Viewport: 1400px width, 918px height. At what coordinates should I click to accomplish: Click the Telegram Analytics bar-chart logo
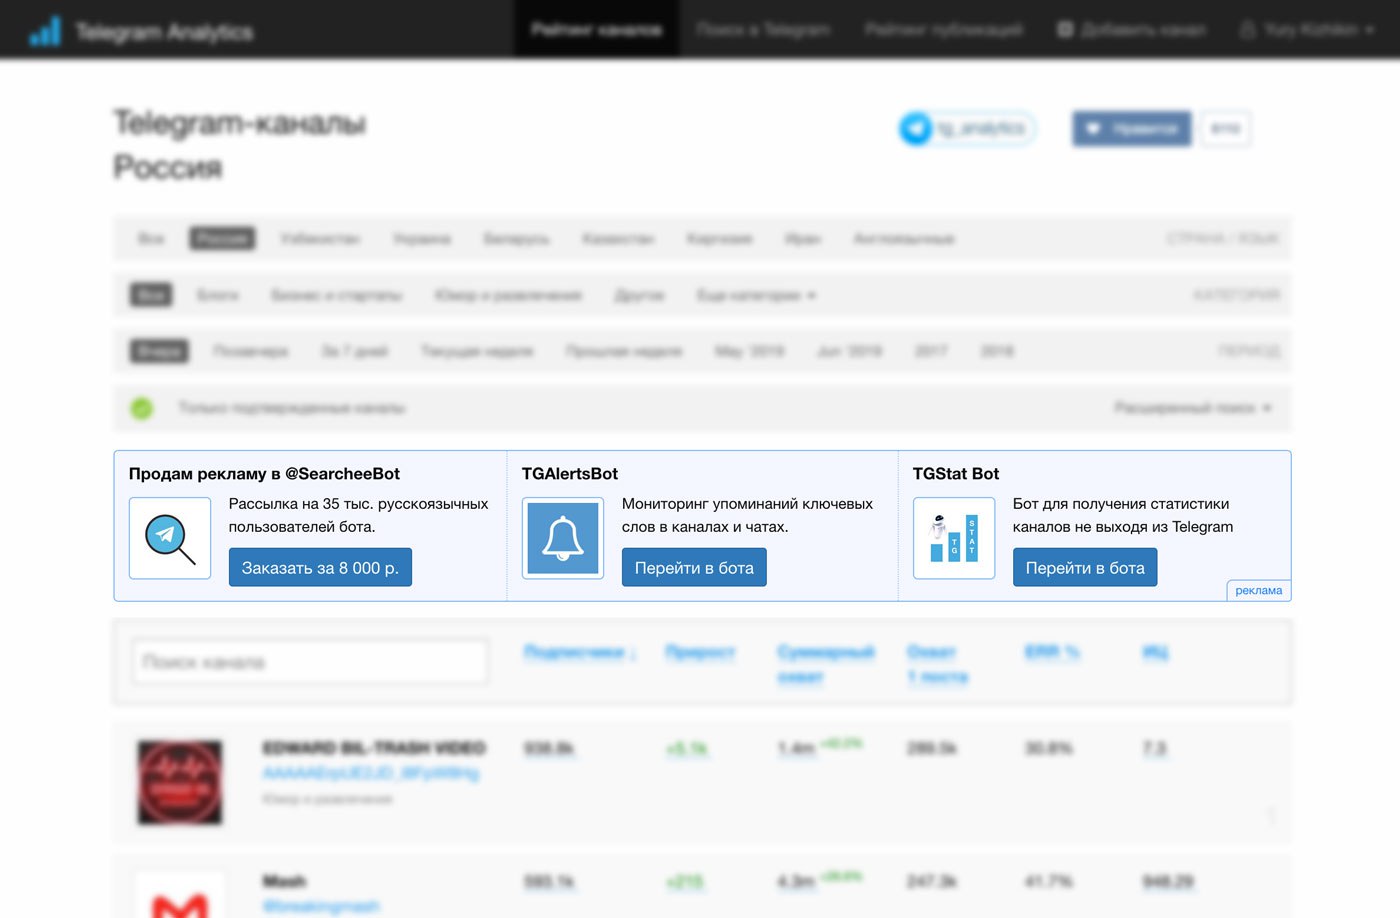click(x=45, y=31)
